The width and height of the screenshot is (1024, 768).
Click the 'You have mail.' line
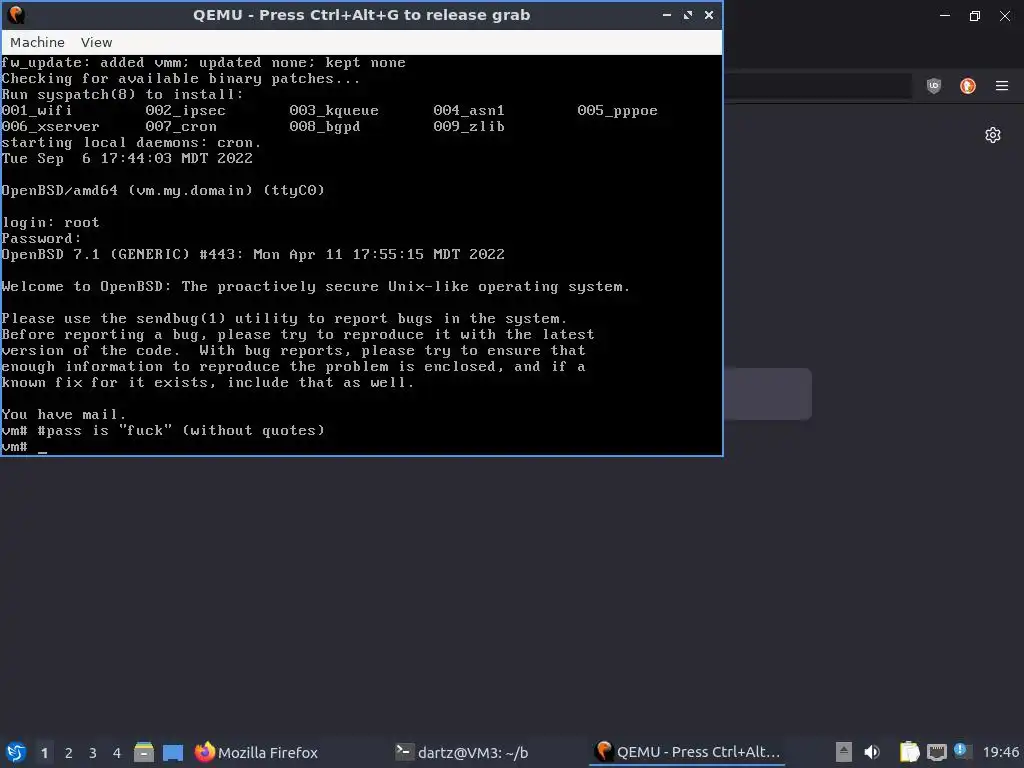(x=63, y=415)
